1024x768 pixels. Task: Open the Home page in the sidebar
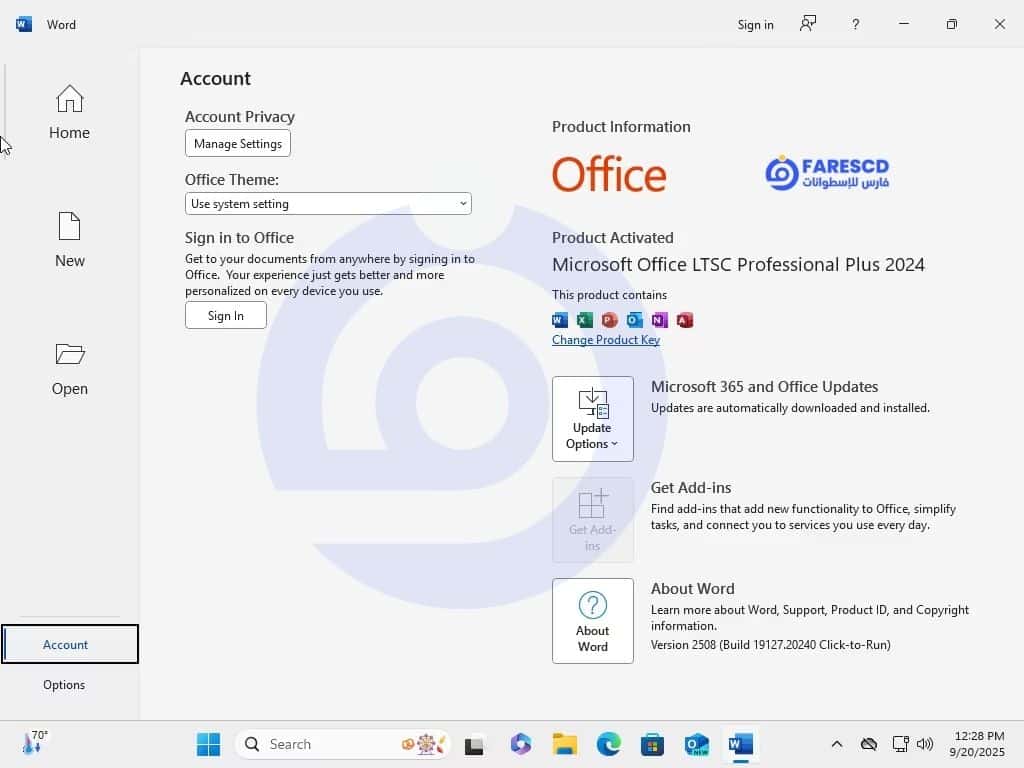pyautogui.click(x=69, y=112)
